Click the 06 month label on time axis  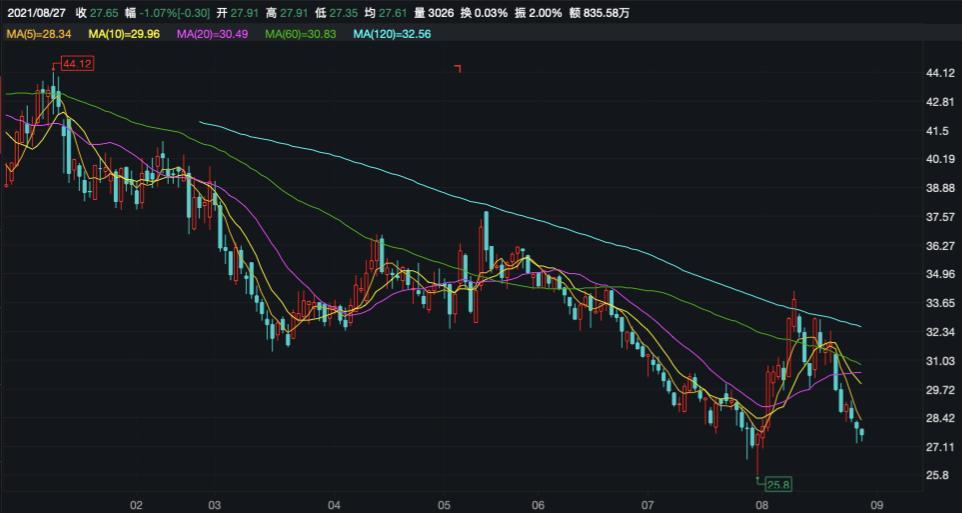pos(538,504)
